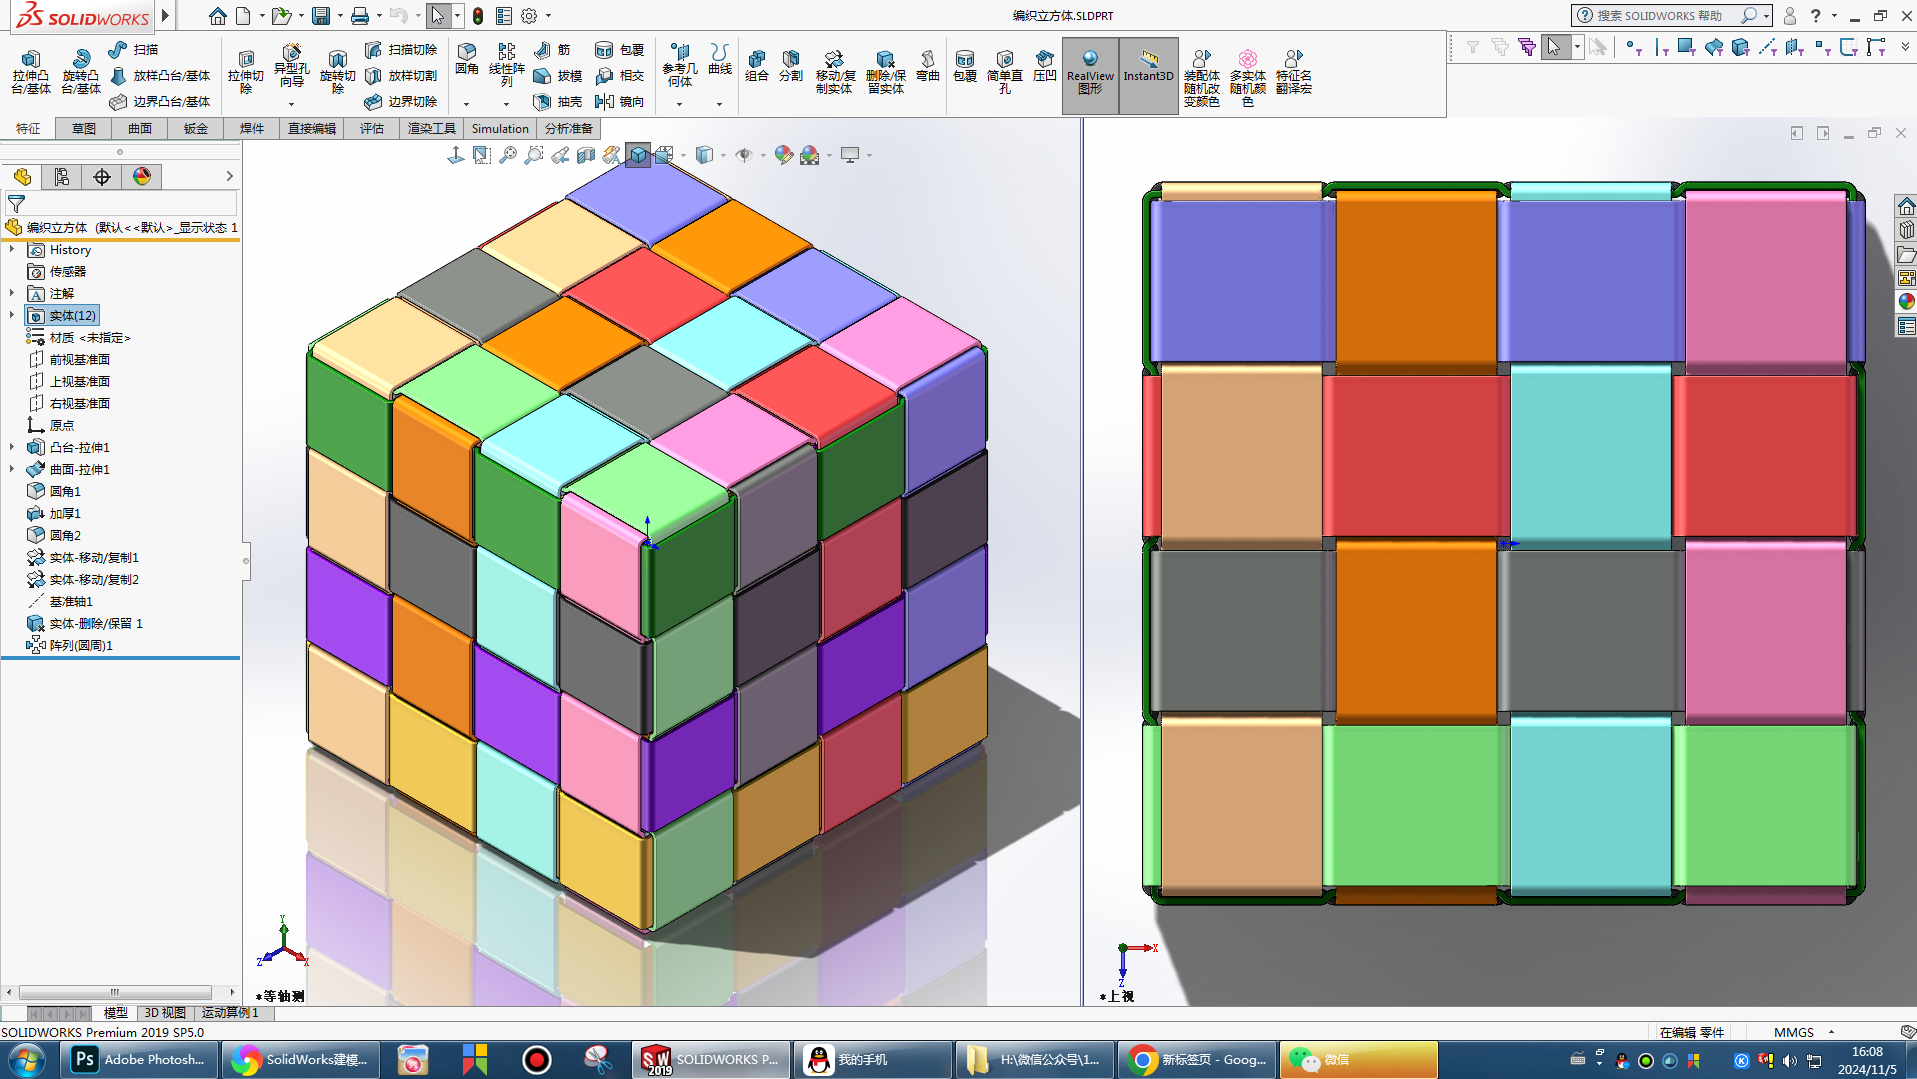Open the unit system arrow beside MMGS
The height and width of the screenshot is (1079, 1917).
click(x=1831, y=1032)
